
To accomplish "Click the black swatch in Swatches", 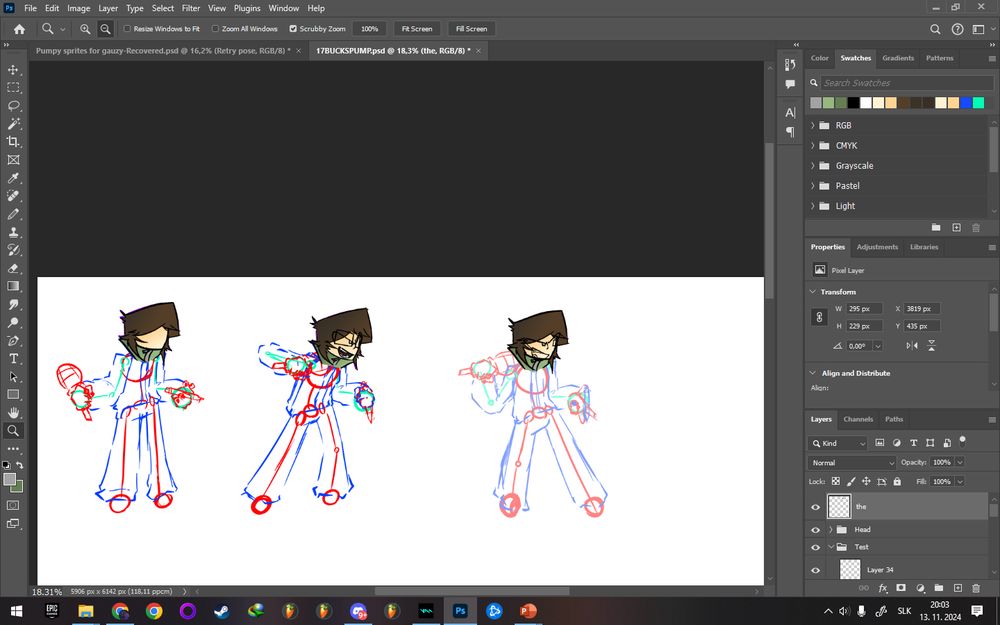I will click(853, 102).
